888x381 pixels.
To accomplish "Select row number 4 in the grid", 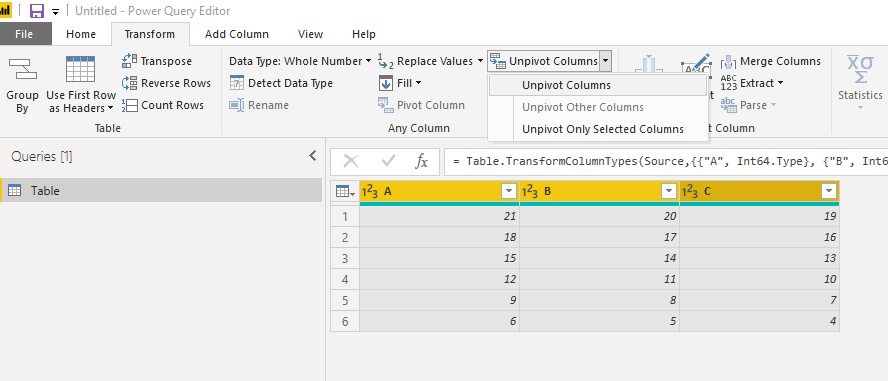I will (x=345, y=280).
